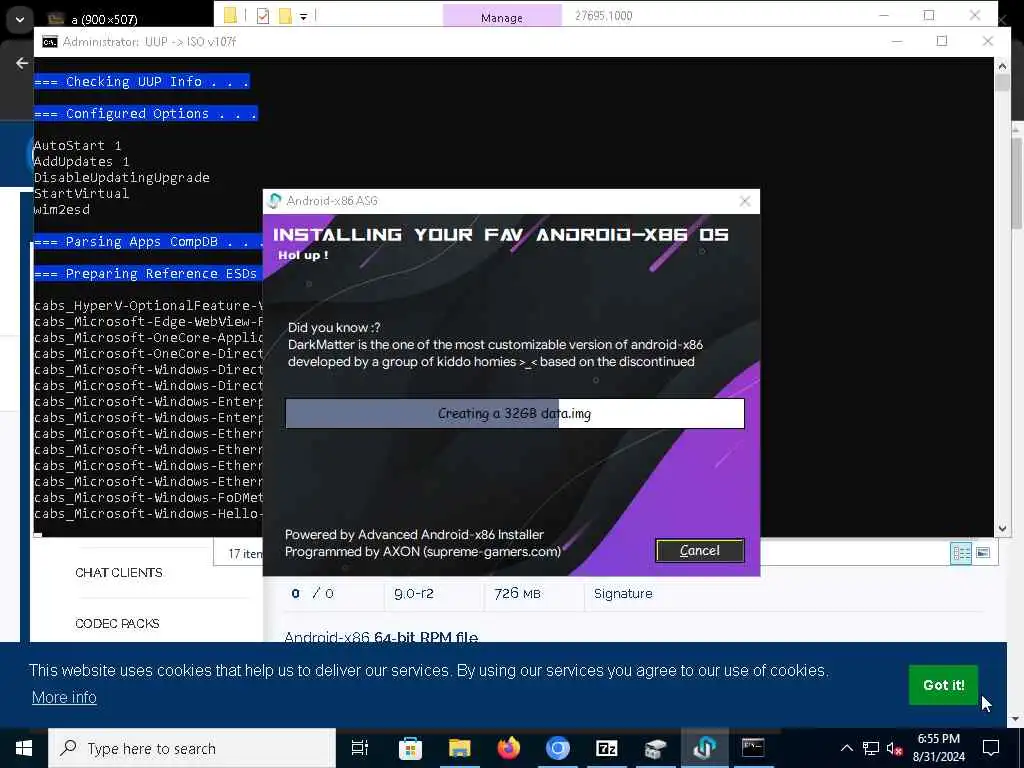Maximize the Administrator UUP -> ISO window
Image resolution: width=1024 pixels, height=768 pixels.
point(942,41)
